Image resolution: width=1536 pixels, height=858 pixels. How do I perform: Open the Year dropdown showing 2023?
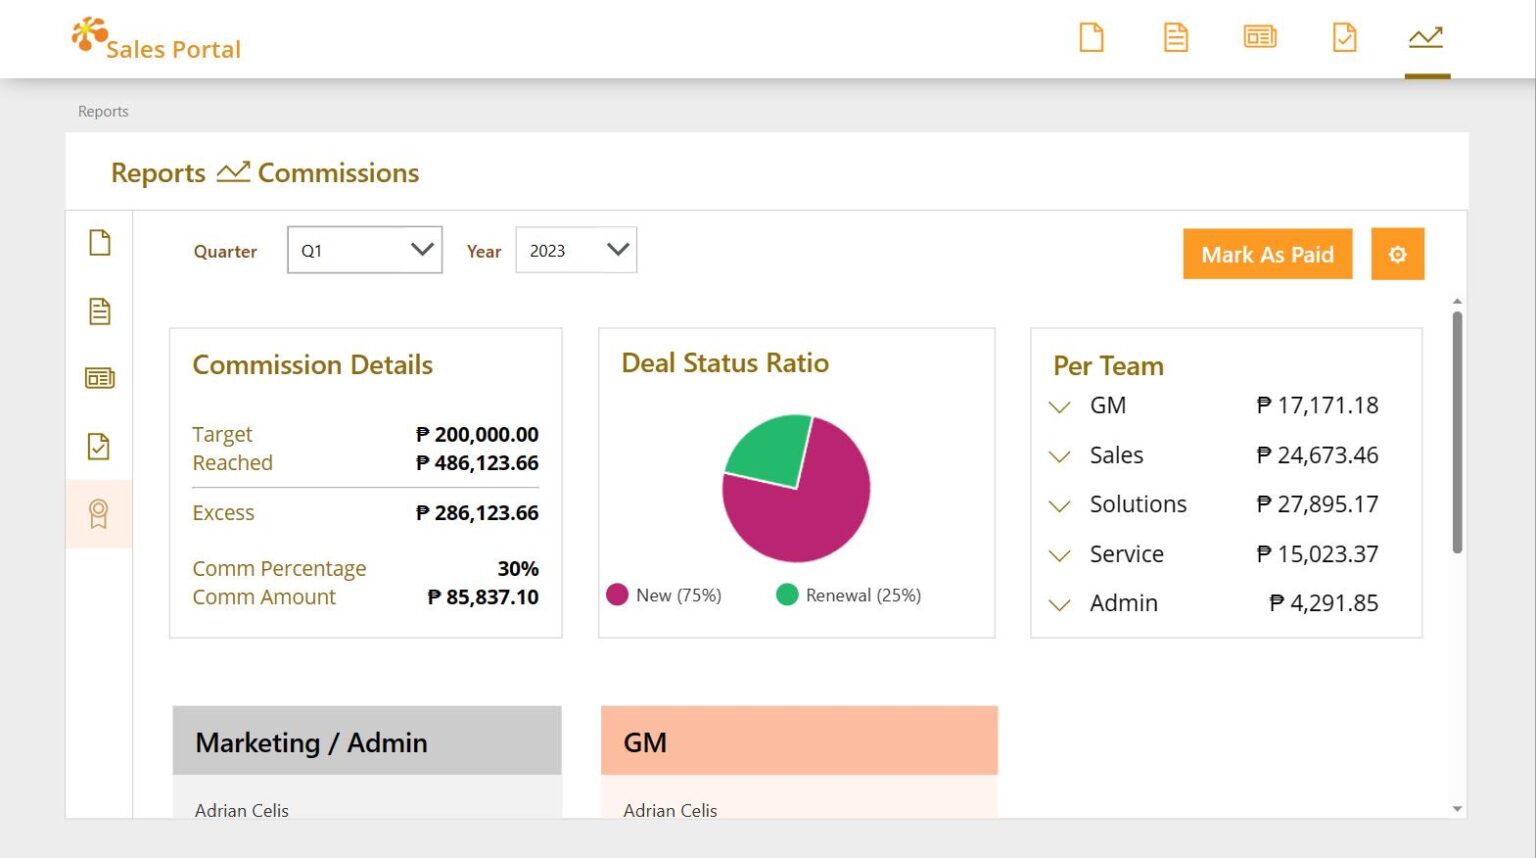[x=576, y=250]
